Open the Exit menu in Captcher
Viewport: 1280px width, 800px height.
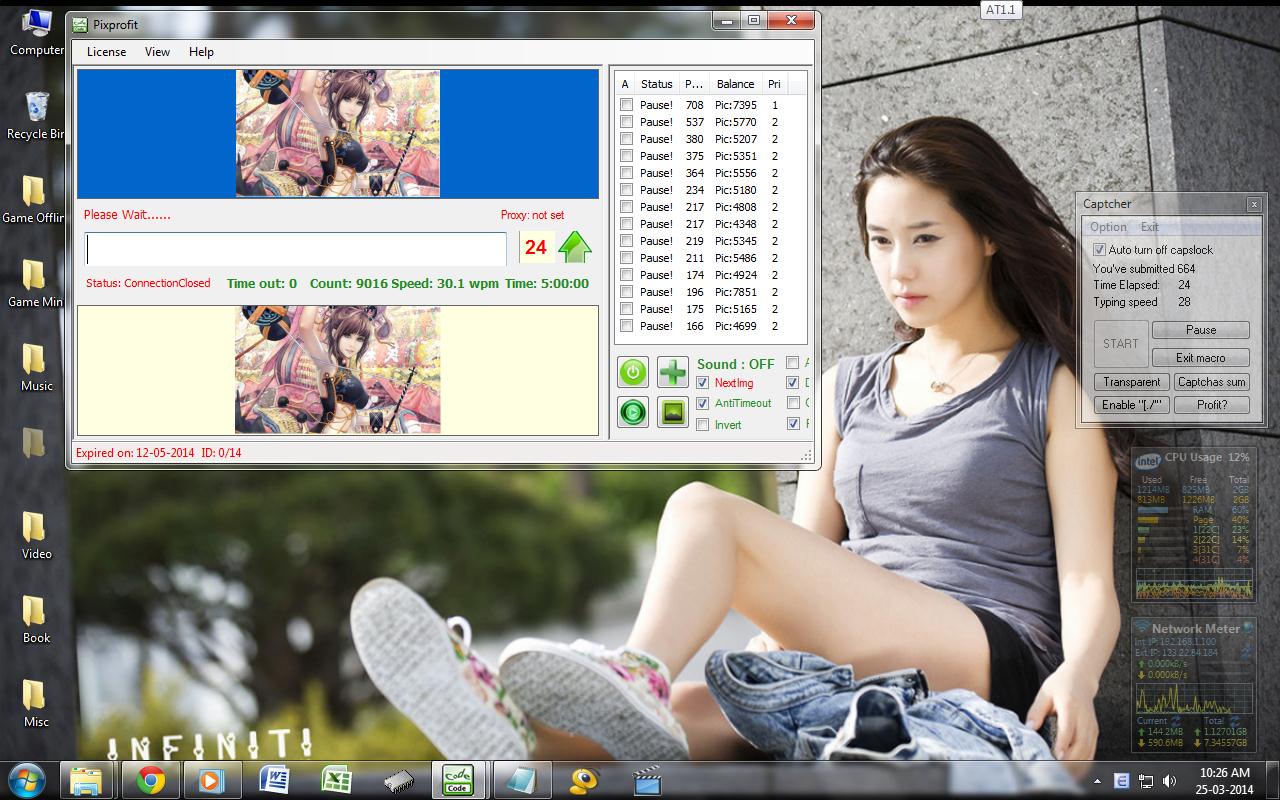1150,227
